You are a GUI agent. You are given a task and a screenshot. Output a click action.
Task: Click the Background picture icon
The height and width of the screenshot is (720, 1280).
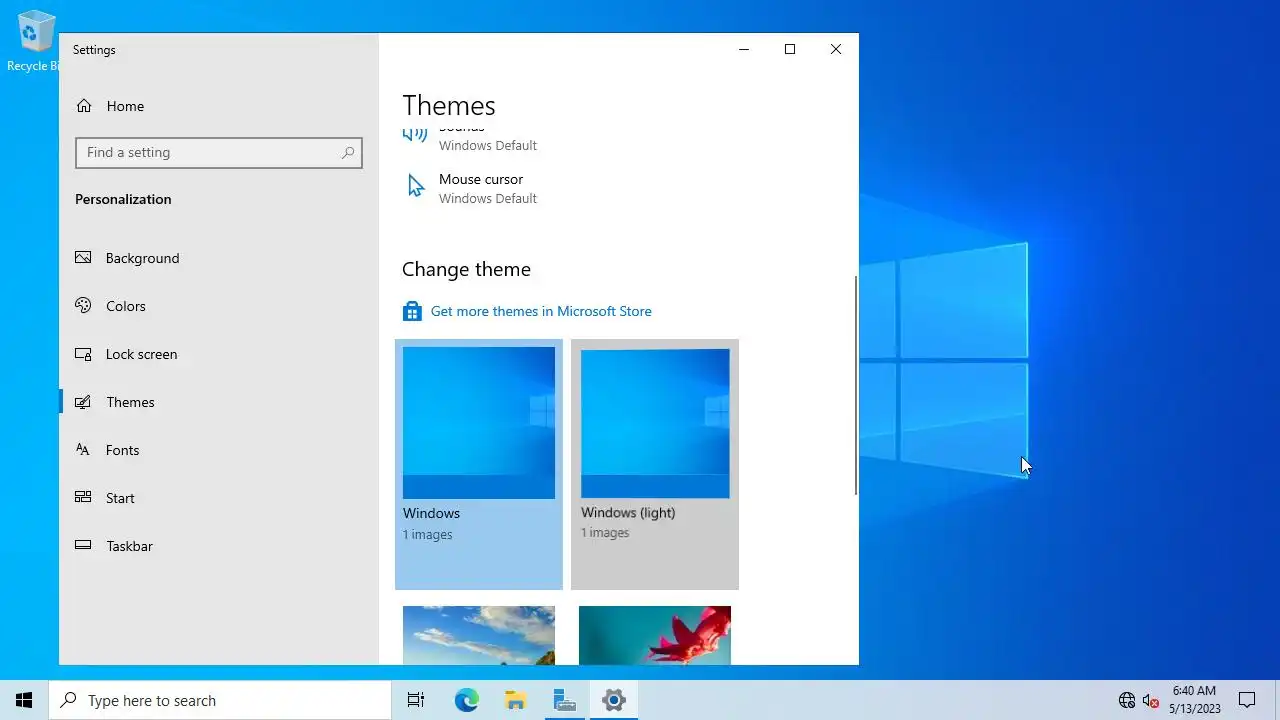(84, 258)
